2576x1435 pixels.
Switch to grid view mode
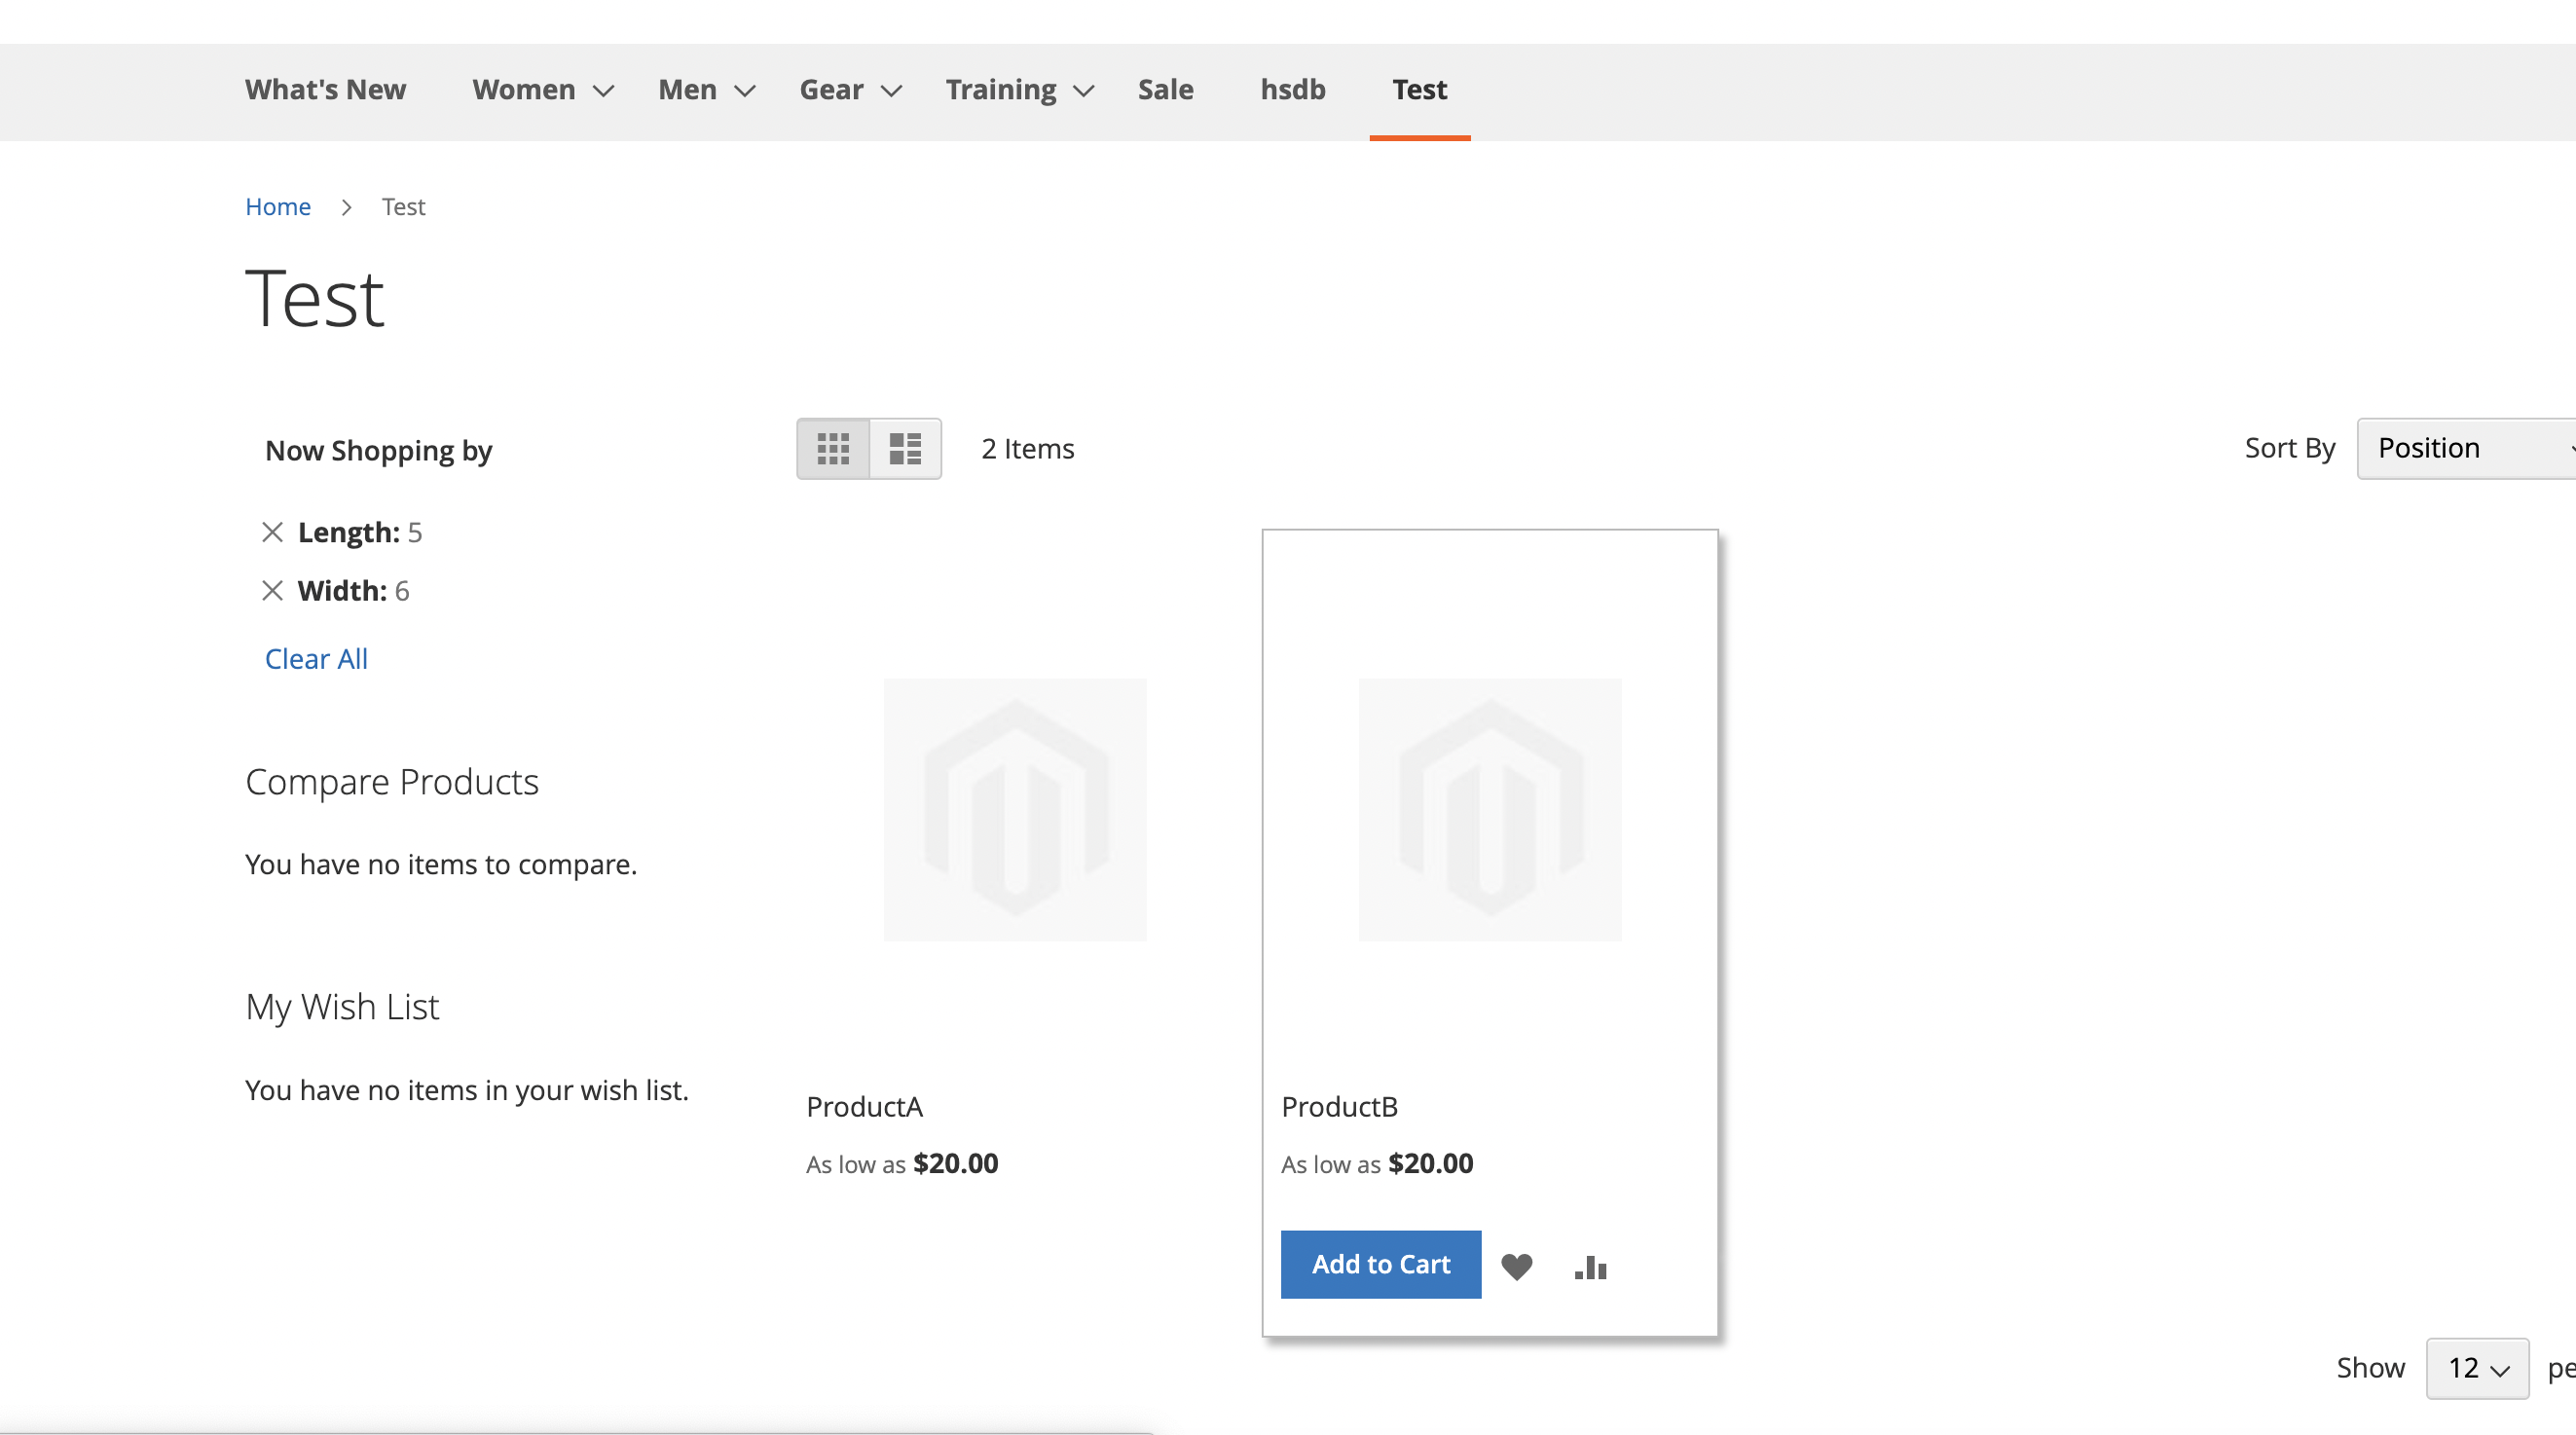(x=833, y=448)
